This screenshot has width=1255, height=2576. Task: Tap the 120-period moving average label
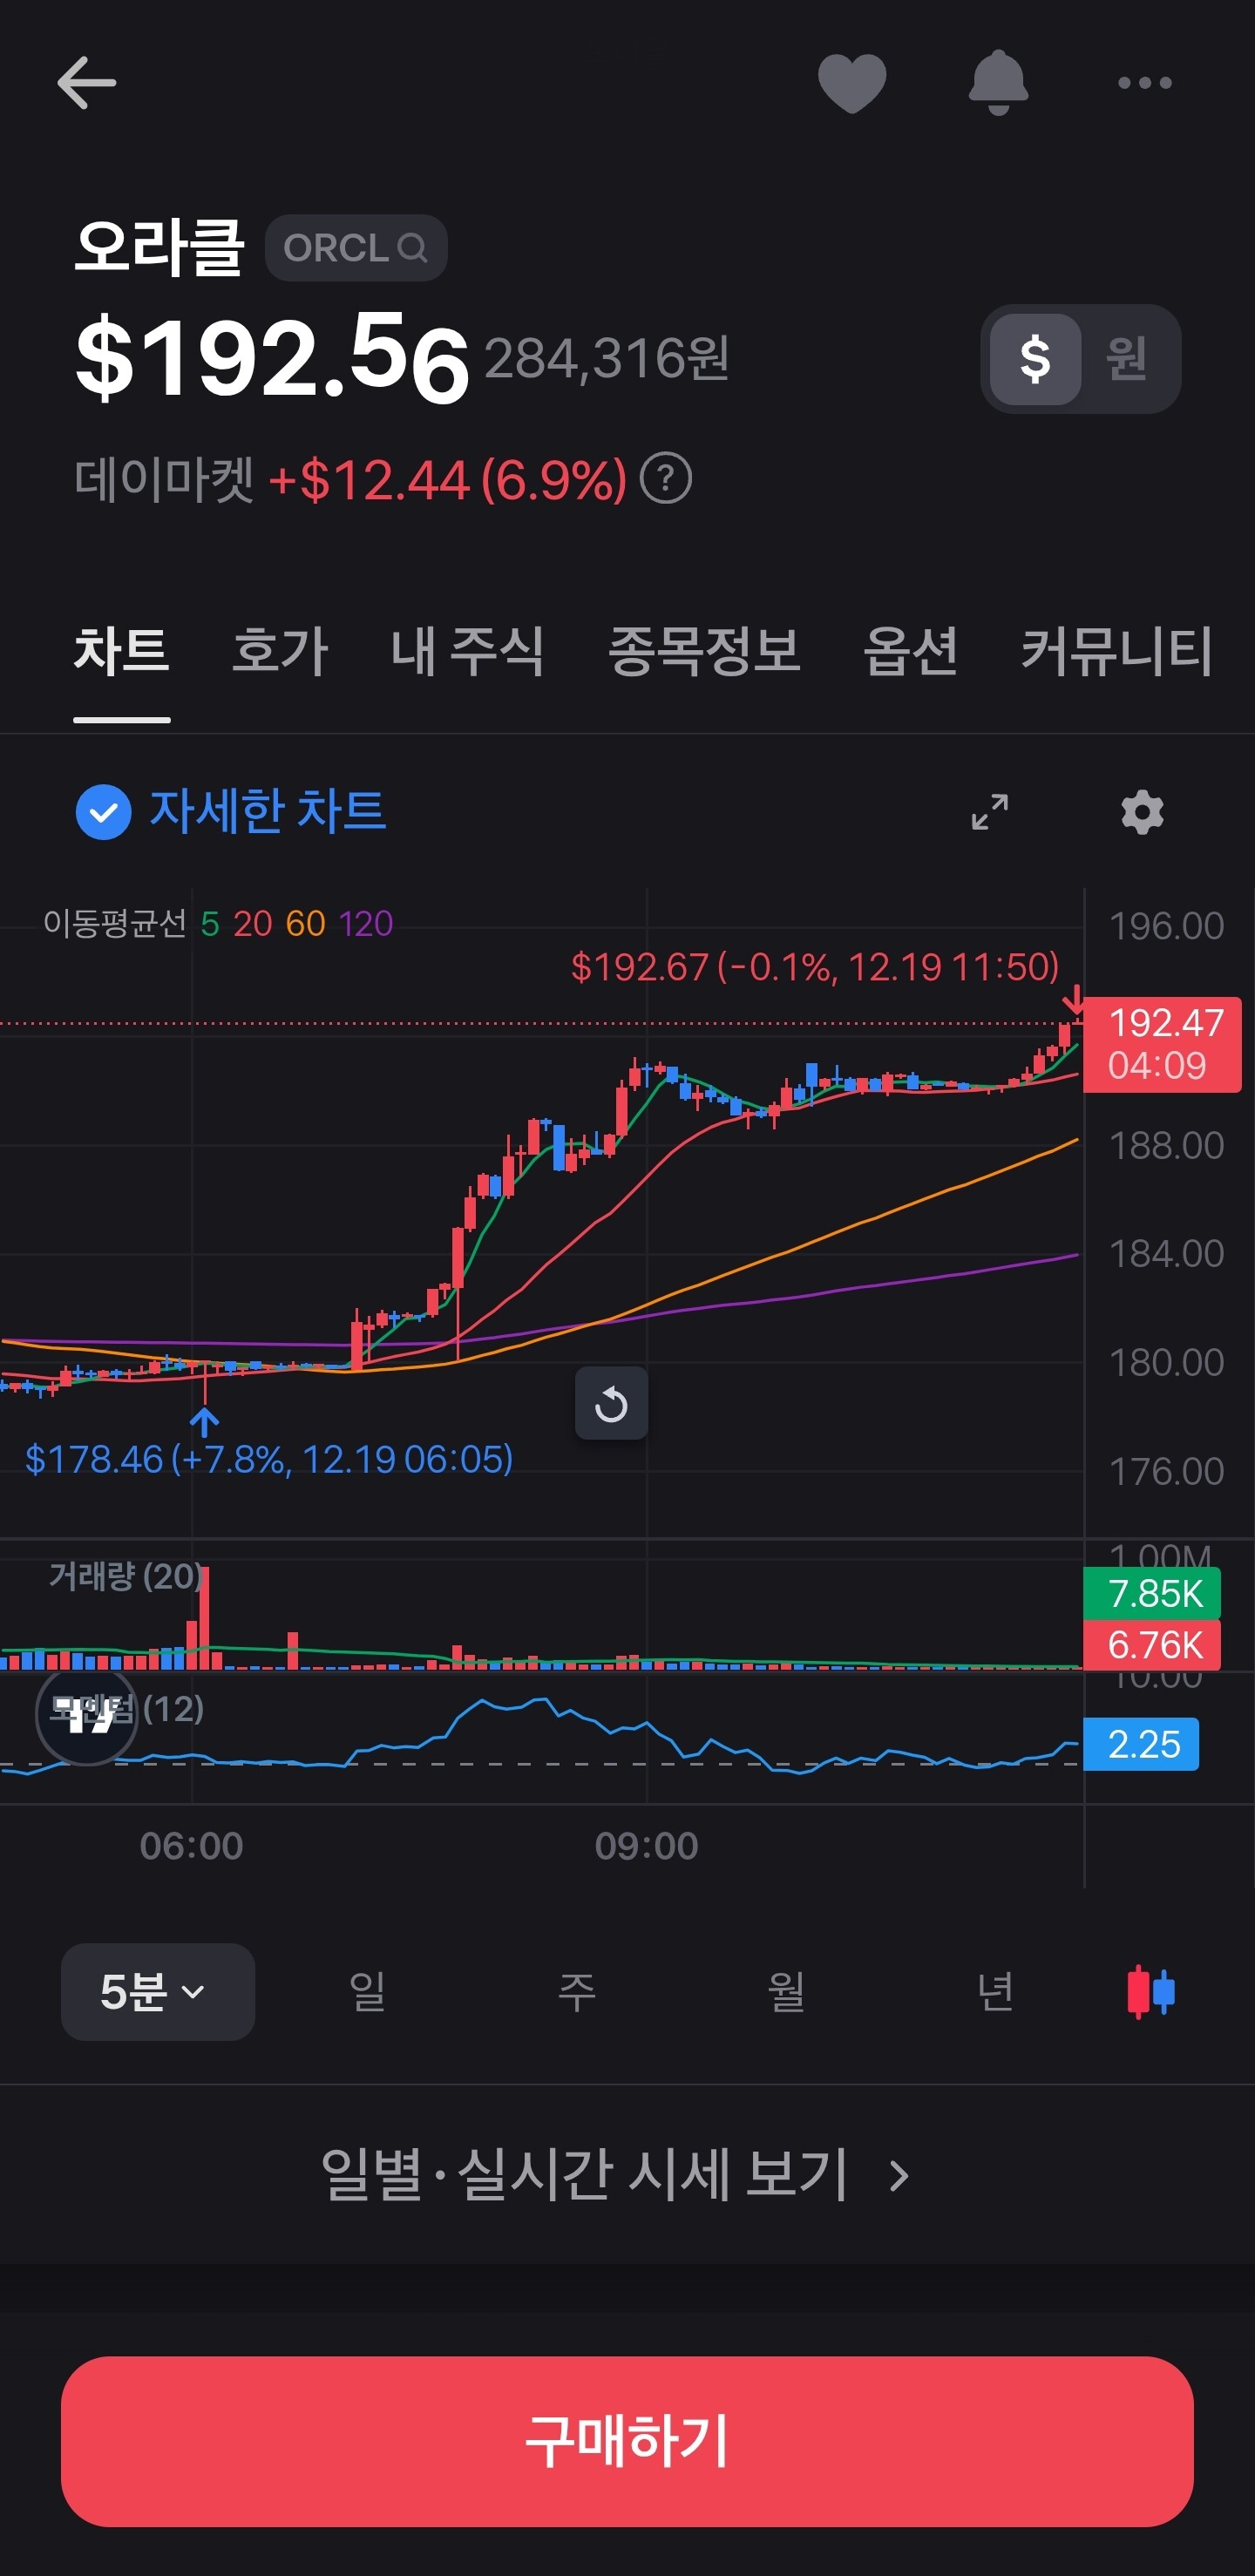click(x=366, y=924)
